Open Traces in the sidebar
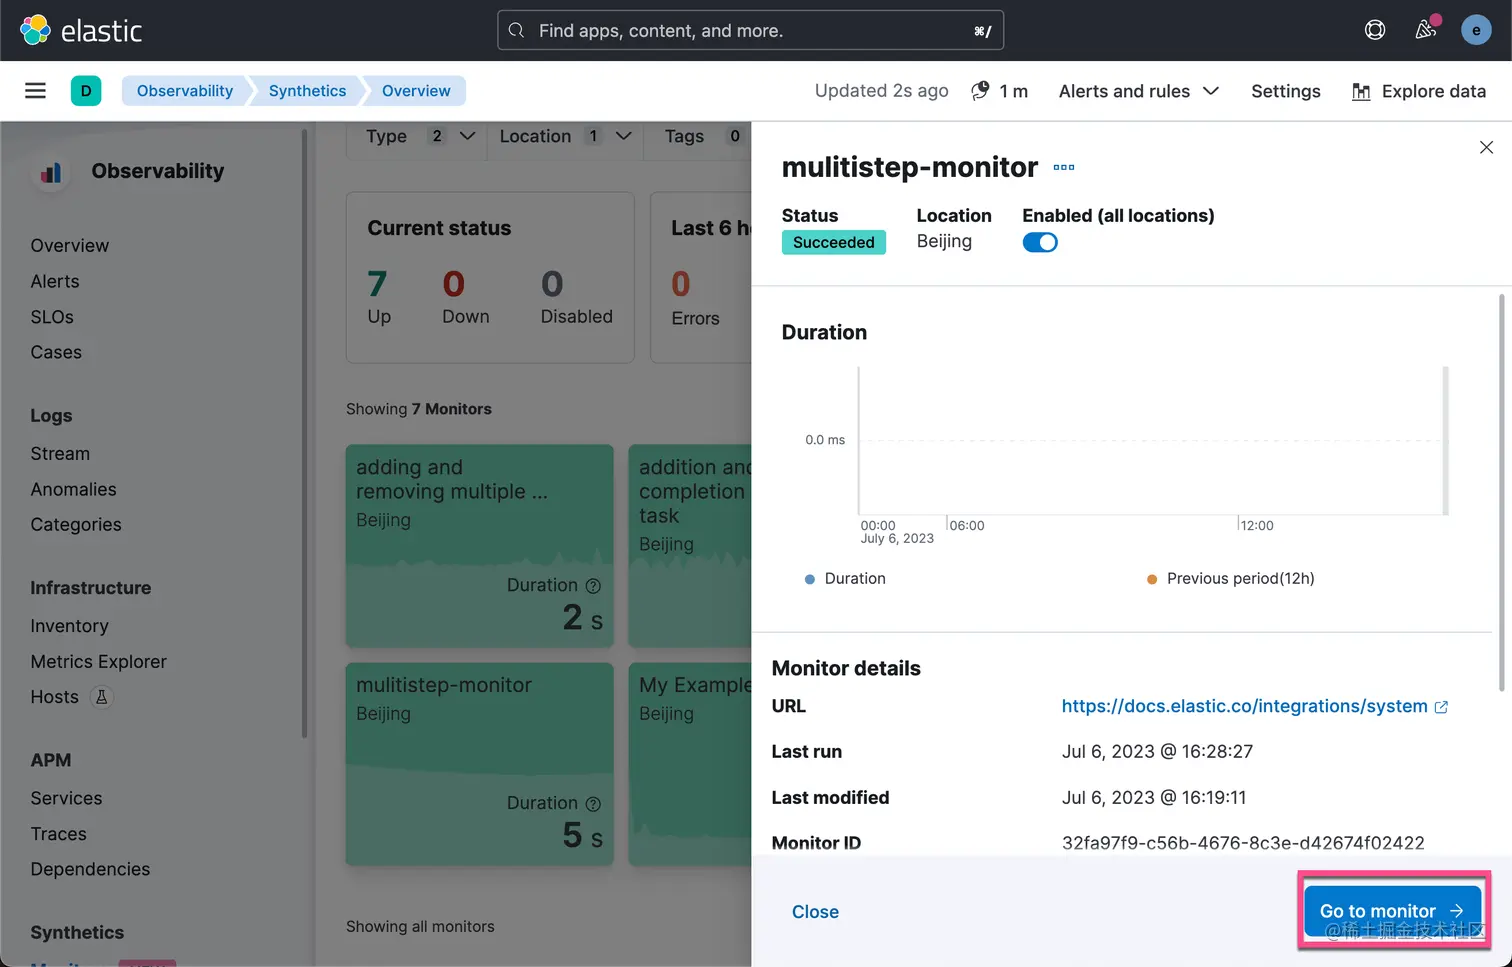Screen dimensions: 1512x967 coord(58,834)
